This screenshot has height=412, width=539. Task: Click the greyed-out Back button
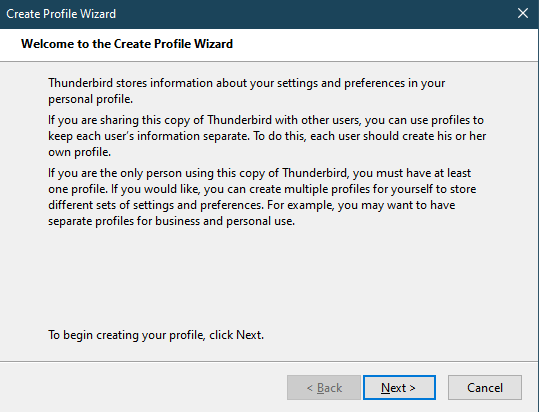(x=324, y=388)
